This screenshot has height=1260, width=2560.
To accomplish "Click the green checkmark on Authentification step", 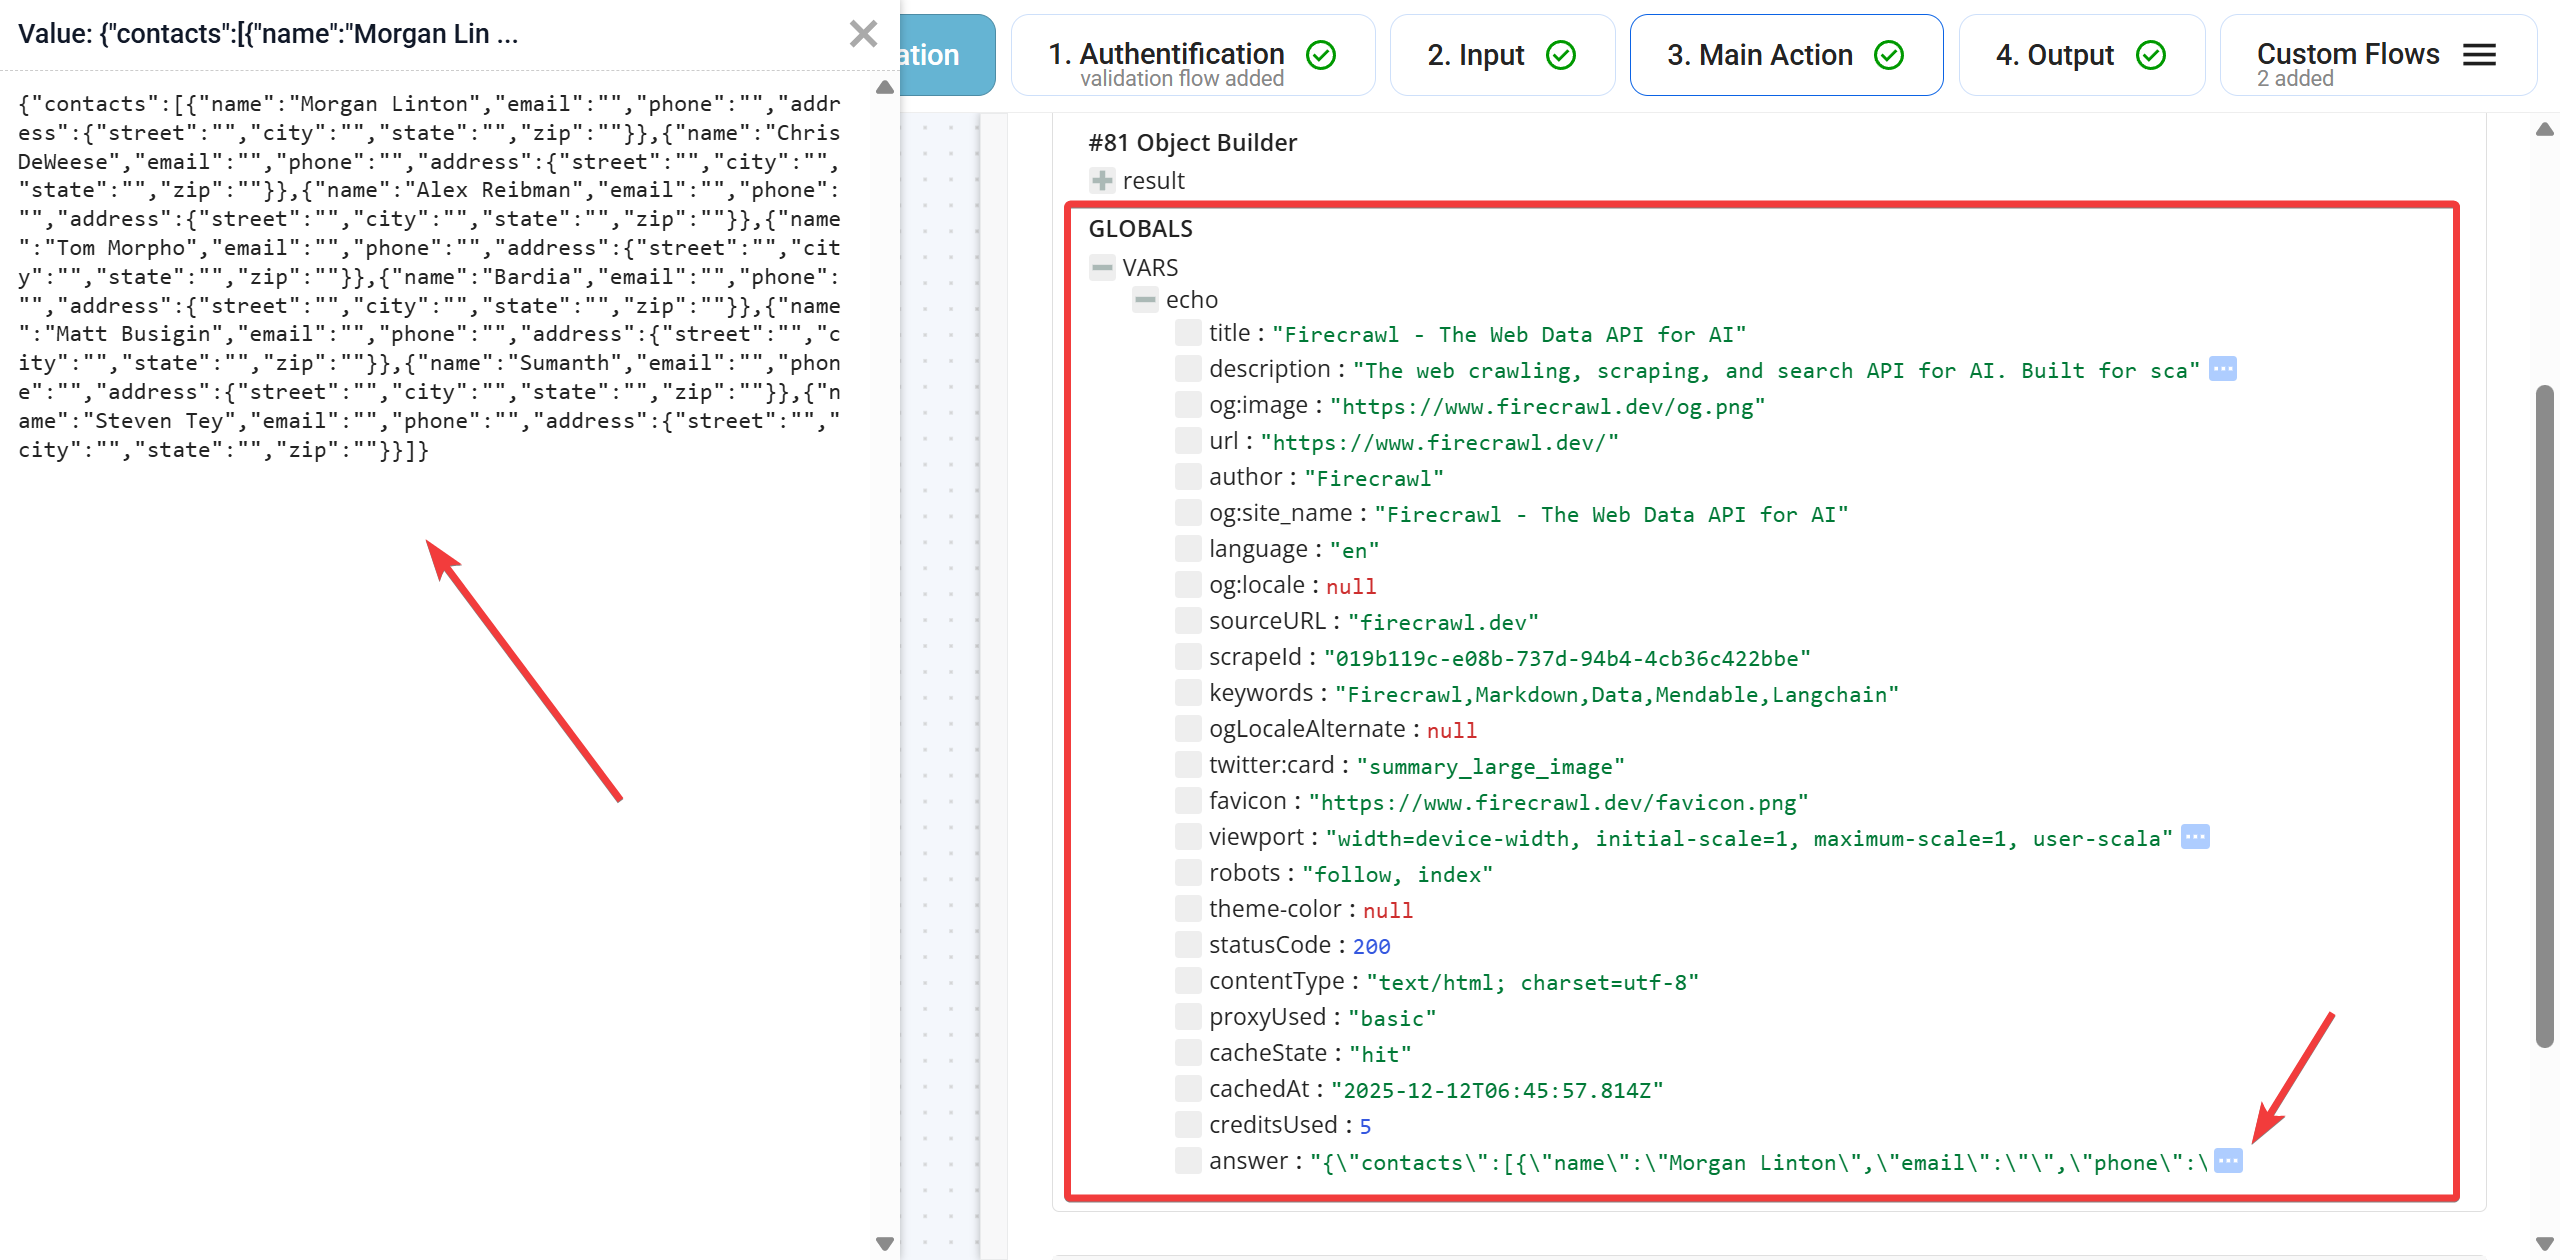I will 1321,55.
